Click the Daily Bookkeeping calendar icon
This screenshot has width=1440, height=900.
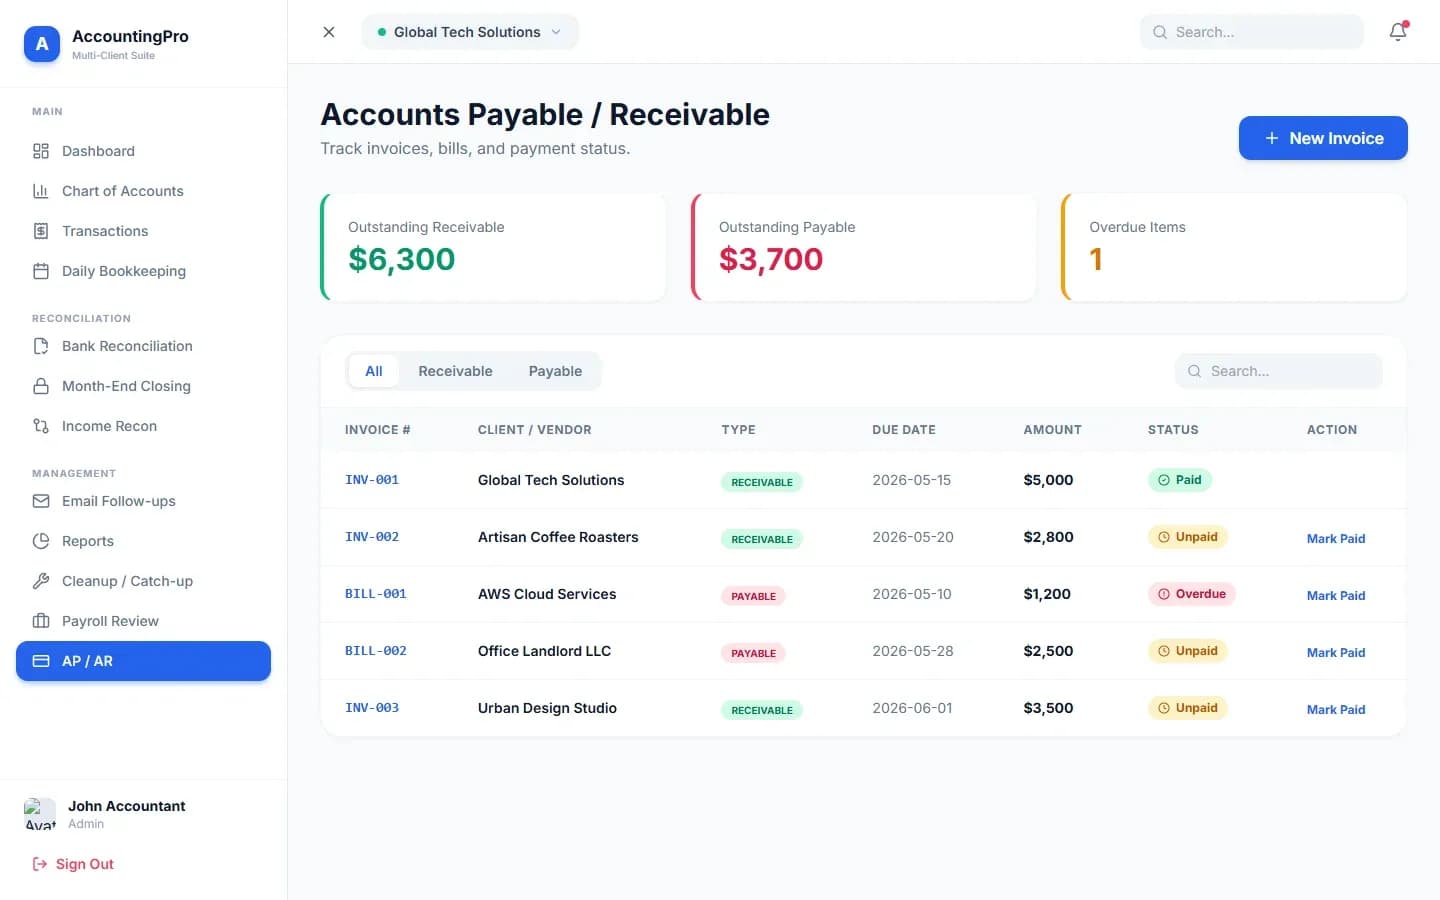pos(41,271)
